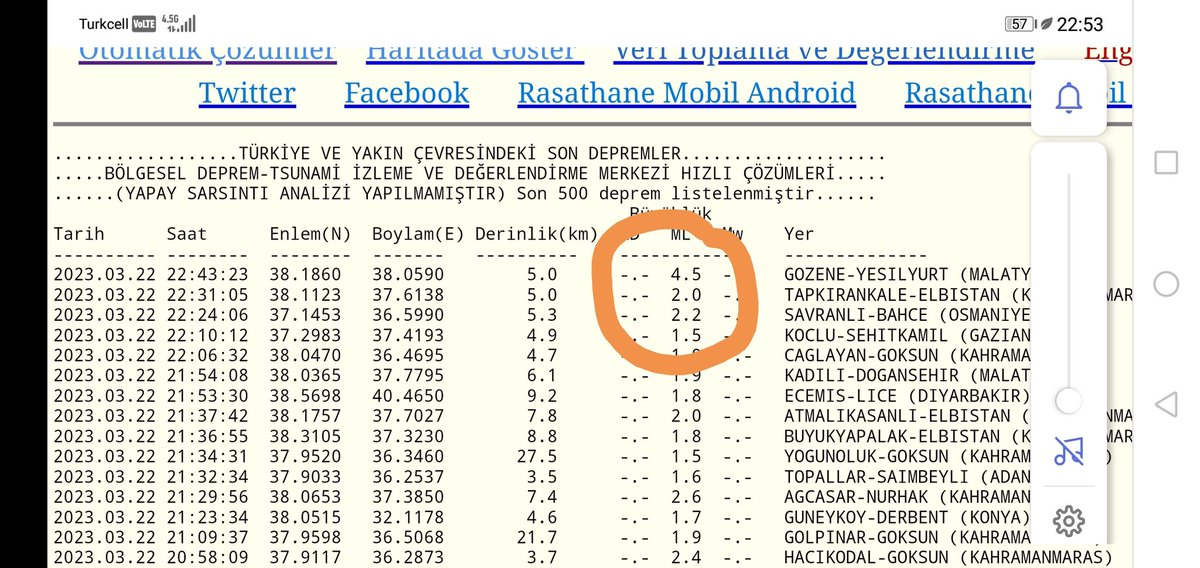Tap the 22:53 clock in status bar
1200x568 pixels.
1079,24
